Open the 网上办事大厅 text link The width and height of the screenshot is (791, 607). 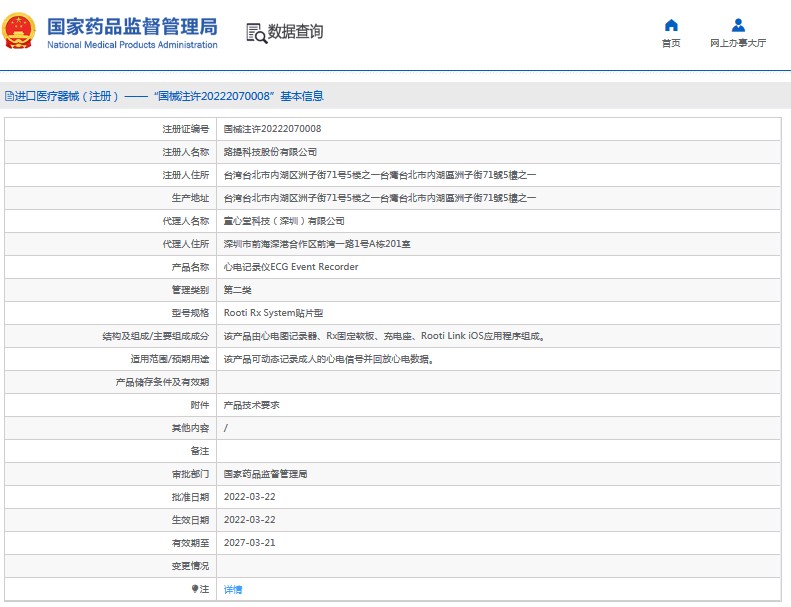[x=738, y=43]
